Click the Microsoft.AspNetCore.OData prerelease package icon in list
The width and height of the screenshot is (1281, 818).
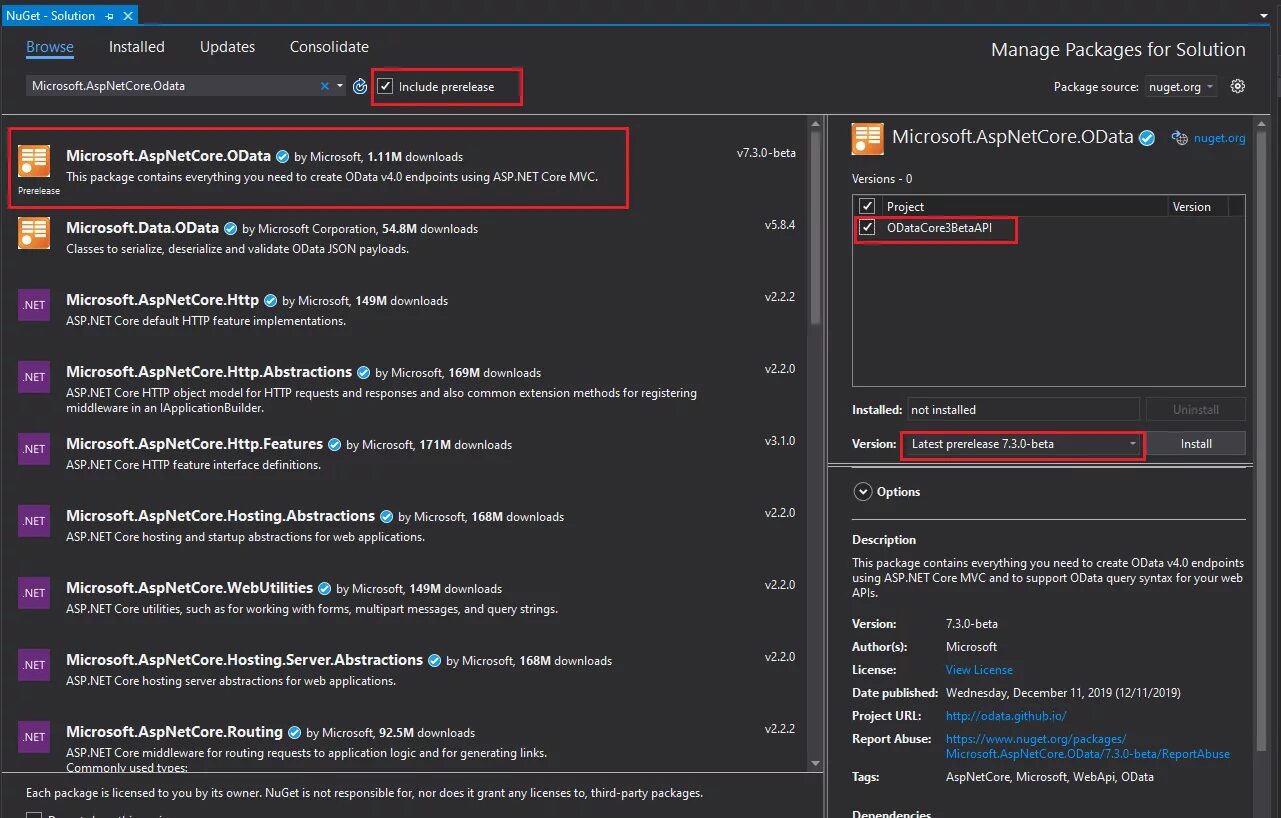(34, 163)
